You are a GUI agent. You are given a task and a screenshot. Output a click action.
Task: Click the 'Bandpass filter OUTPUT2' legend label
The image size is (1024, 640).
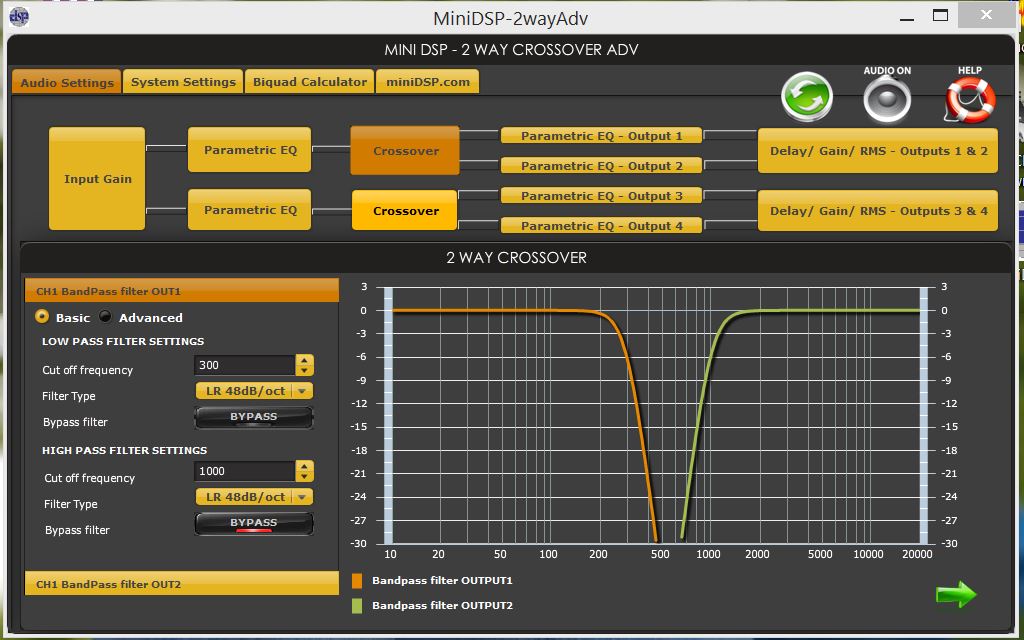tap(442, 605)
